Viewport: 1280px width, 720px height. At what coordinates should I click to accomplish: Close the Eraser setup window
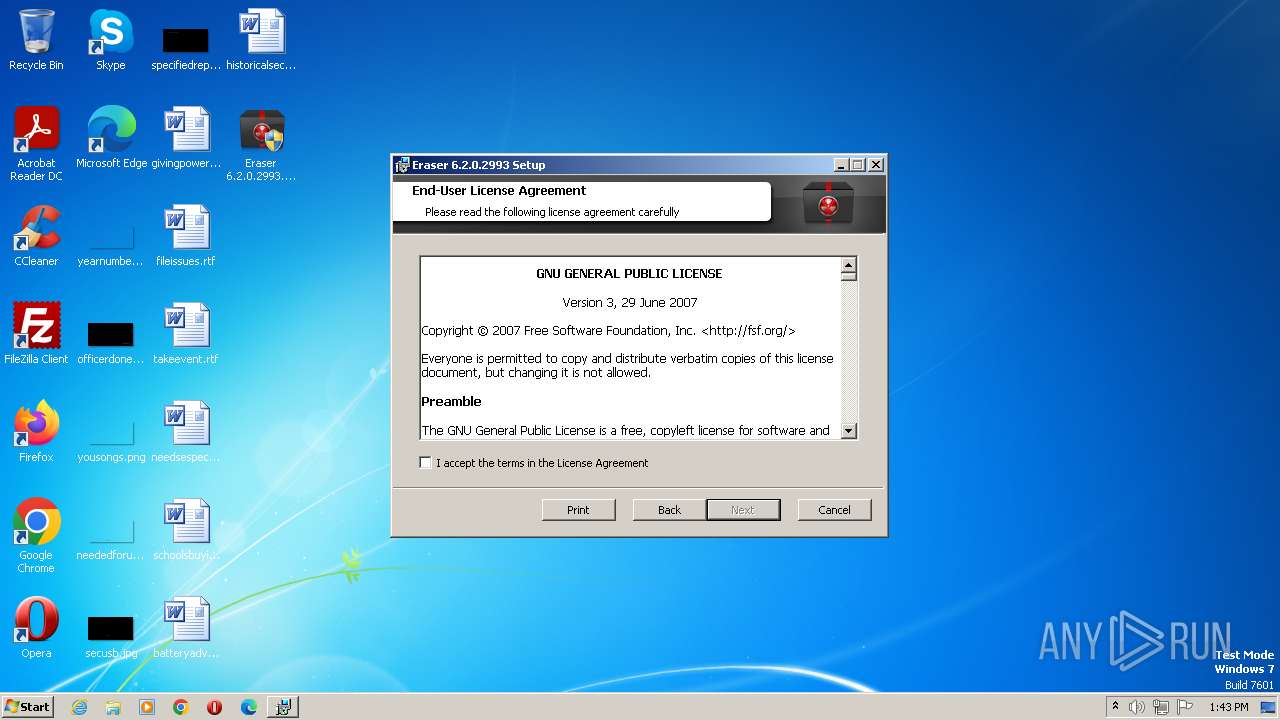[x=876, y=165]
